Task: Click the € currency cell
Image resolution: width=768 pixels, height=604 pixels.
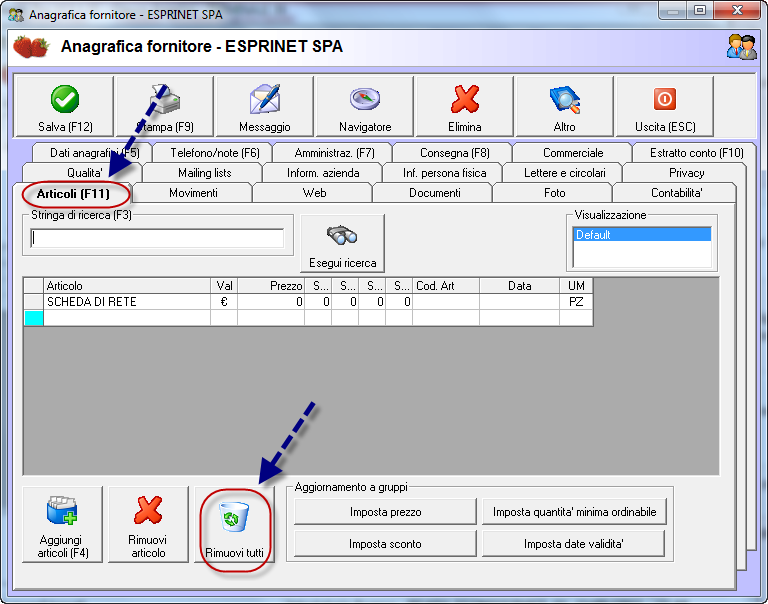Action: coord(224,302)
